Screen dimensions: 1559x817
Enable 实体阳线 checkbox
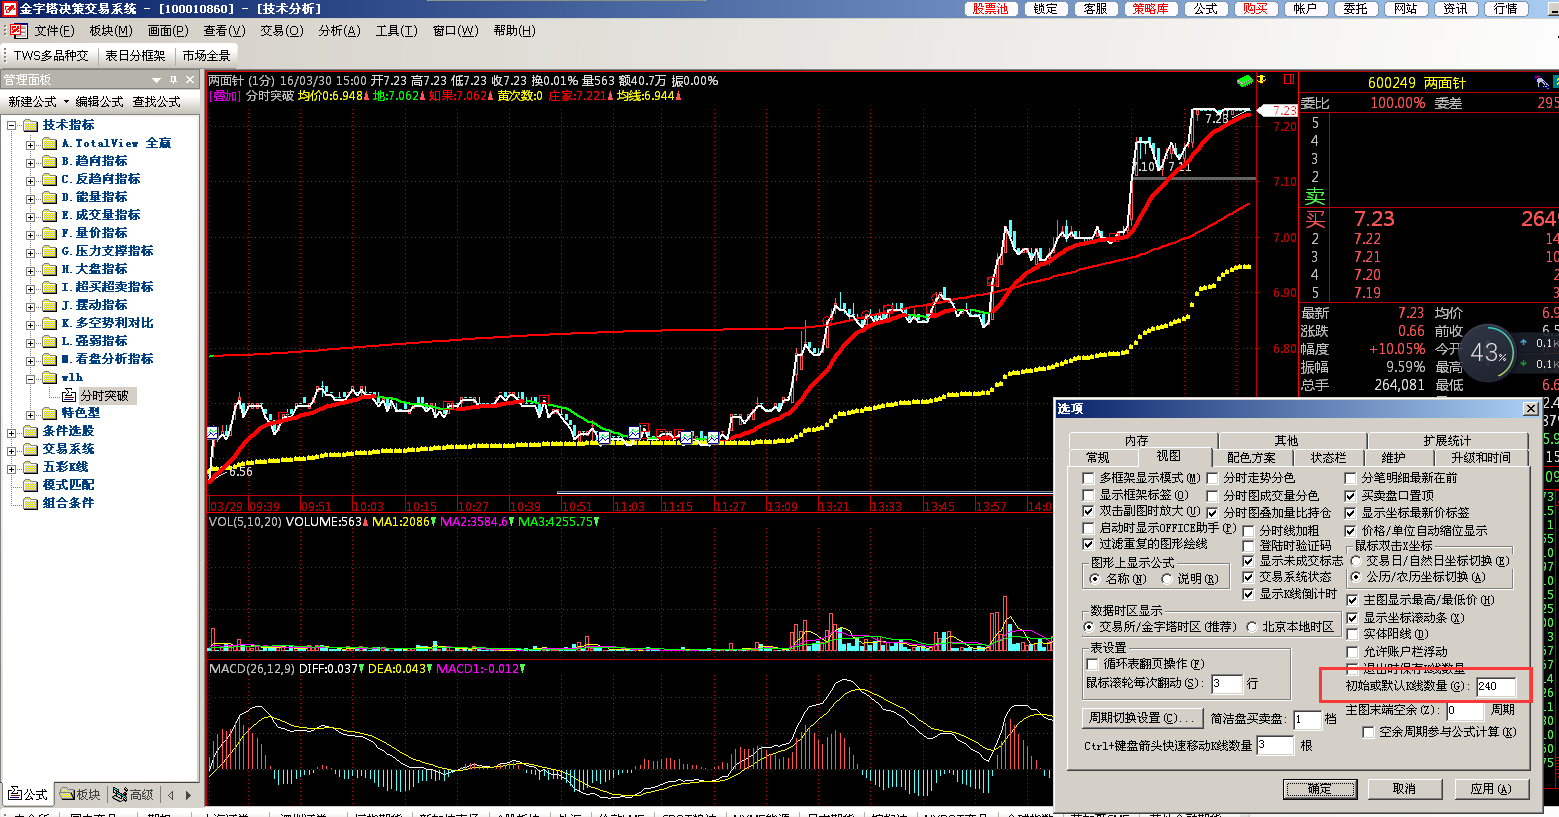pyautogui.click(x=1353, y=634)
